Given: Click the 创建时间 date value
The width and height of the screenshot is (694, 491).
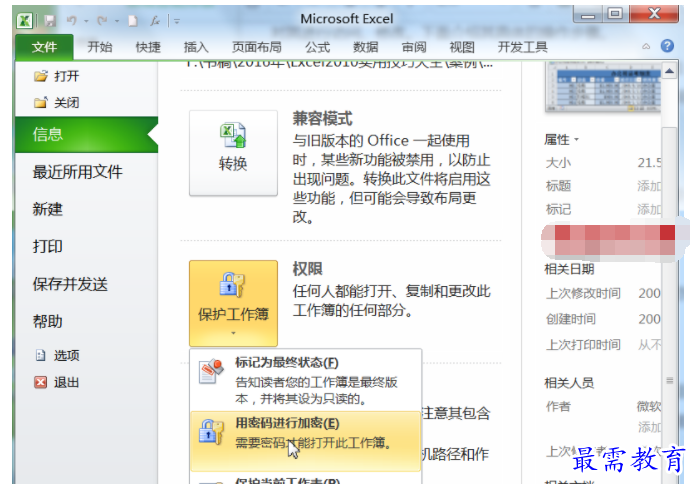Looking at the screenshot, I should (x=650, y=319).
